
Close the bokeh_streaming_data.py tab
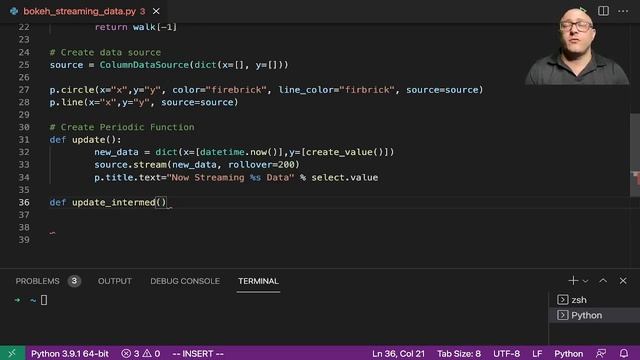[156, 11]
